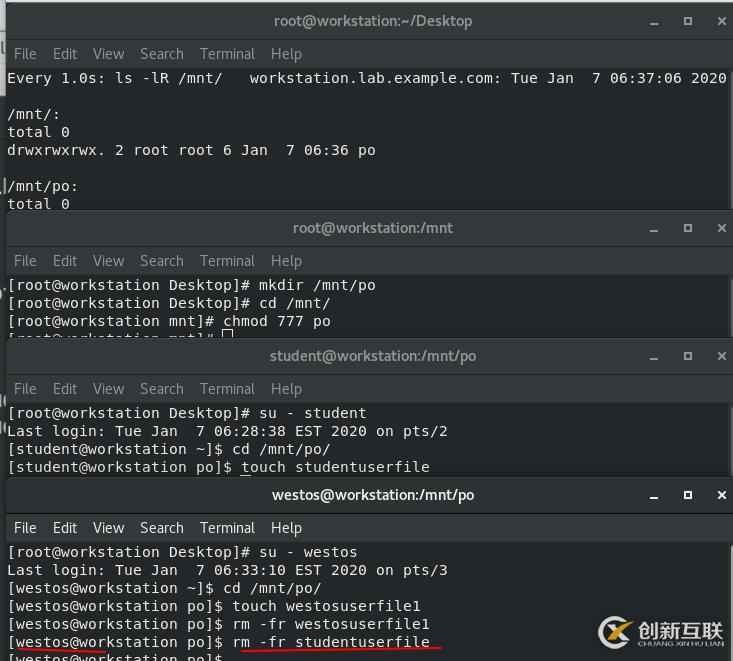Click the 'rm -fr studentuserfile' command line

(218, 642)
